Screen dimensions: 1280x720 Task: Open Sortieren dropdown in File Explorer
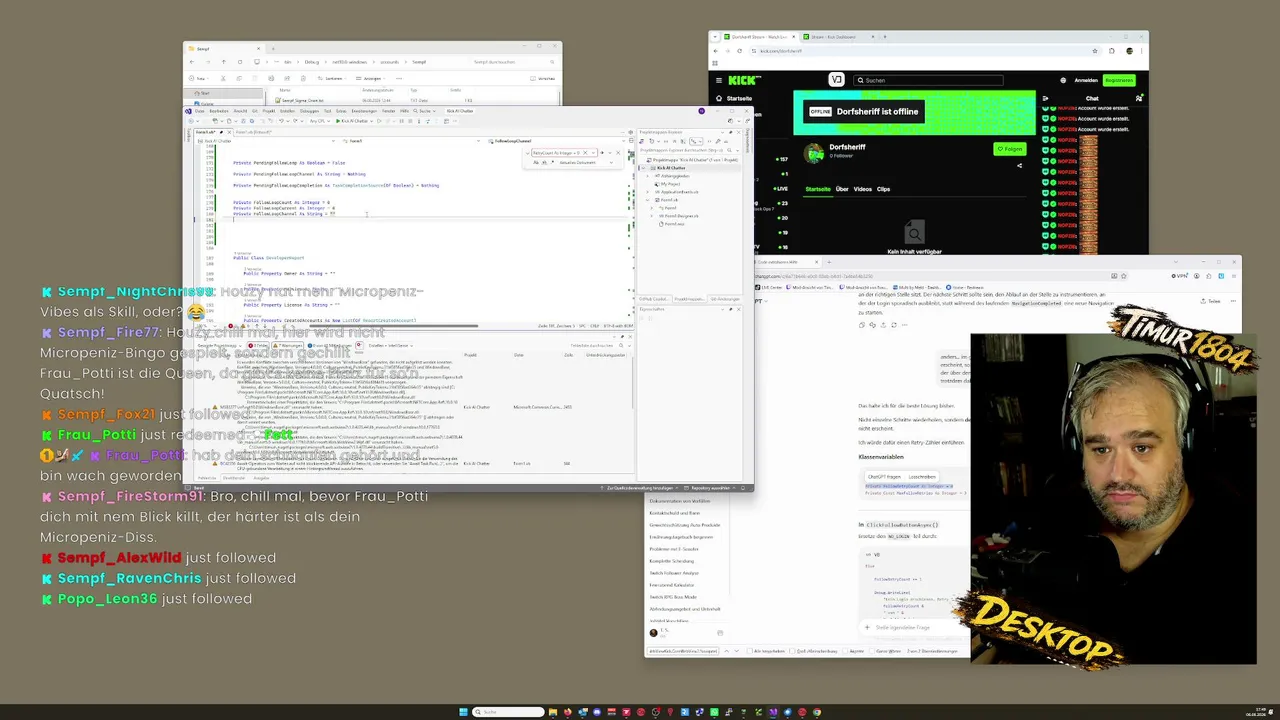pos(331,78)
